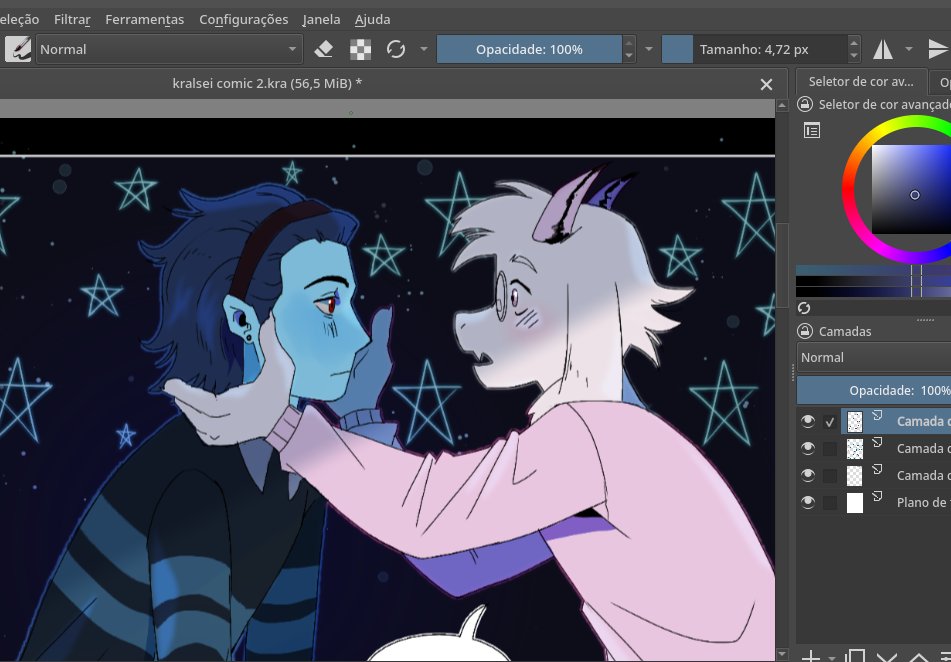Image resolution: width=951 pixels, height=662 pixels.
Task: Lock the Camadas docker
Action: point(805,331)
